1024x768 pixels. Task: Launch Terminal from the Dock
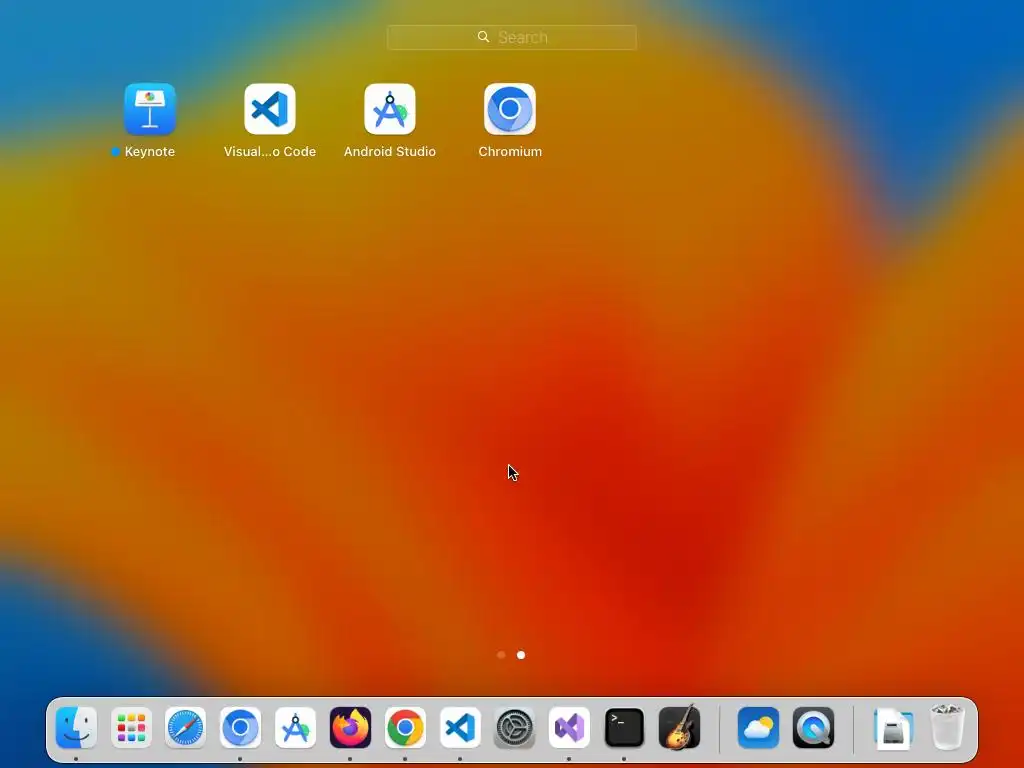tap(624, 728)
